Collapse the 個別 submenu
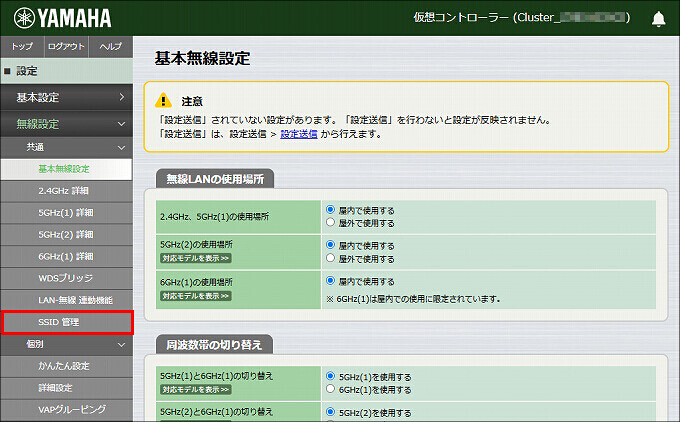 [x=67, y=344]
